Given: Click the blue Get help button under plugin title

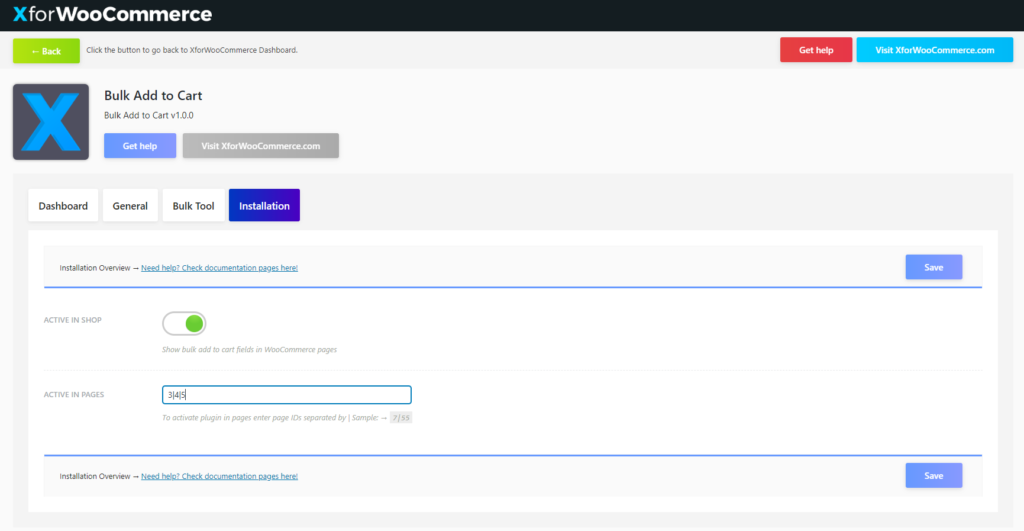Looking at the screenshot, I should point(140,146).
